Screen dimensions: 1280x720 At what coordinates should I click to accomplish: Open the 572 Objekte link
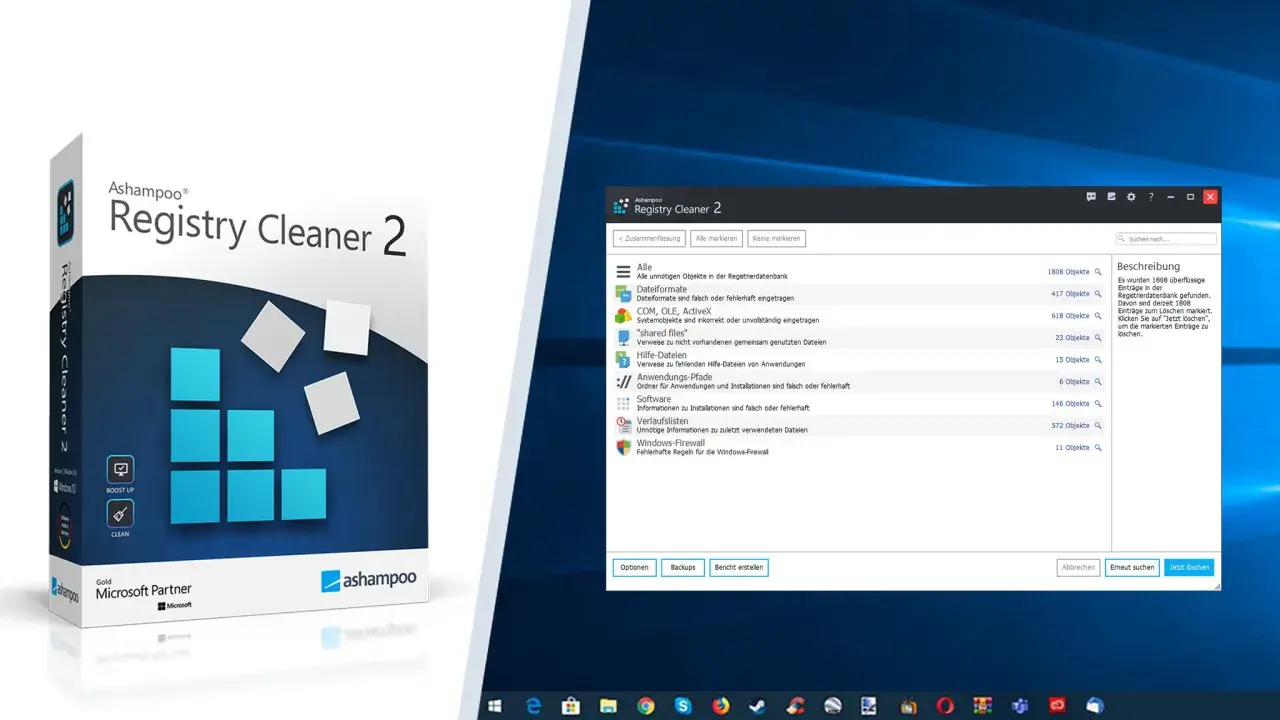[1070, 426]
